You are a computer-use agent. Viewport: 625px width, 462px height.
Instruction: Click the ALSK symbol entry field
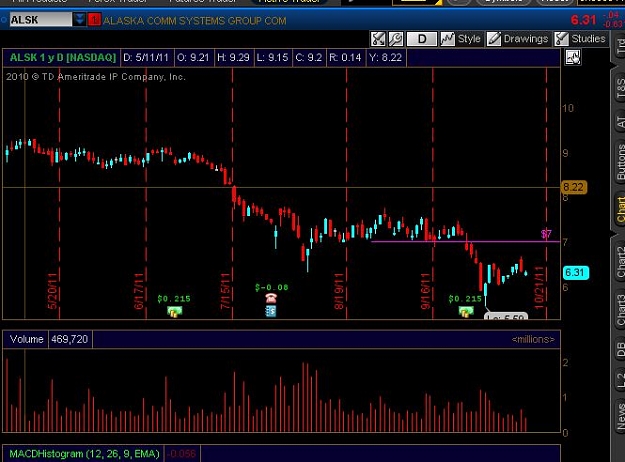(x=41, y=20)
